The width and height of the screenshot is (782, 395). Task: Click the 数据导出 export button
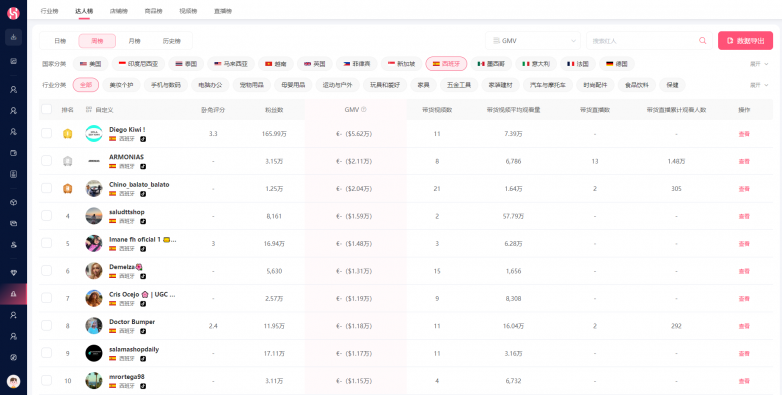click(x=746, y=41)
